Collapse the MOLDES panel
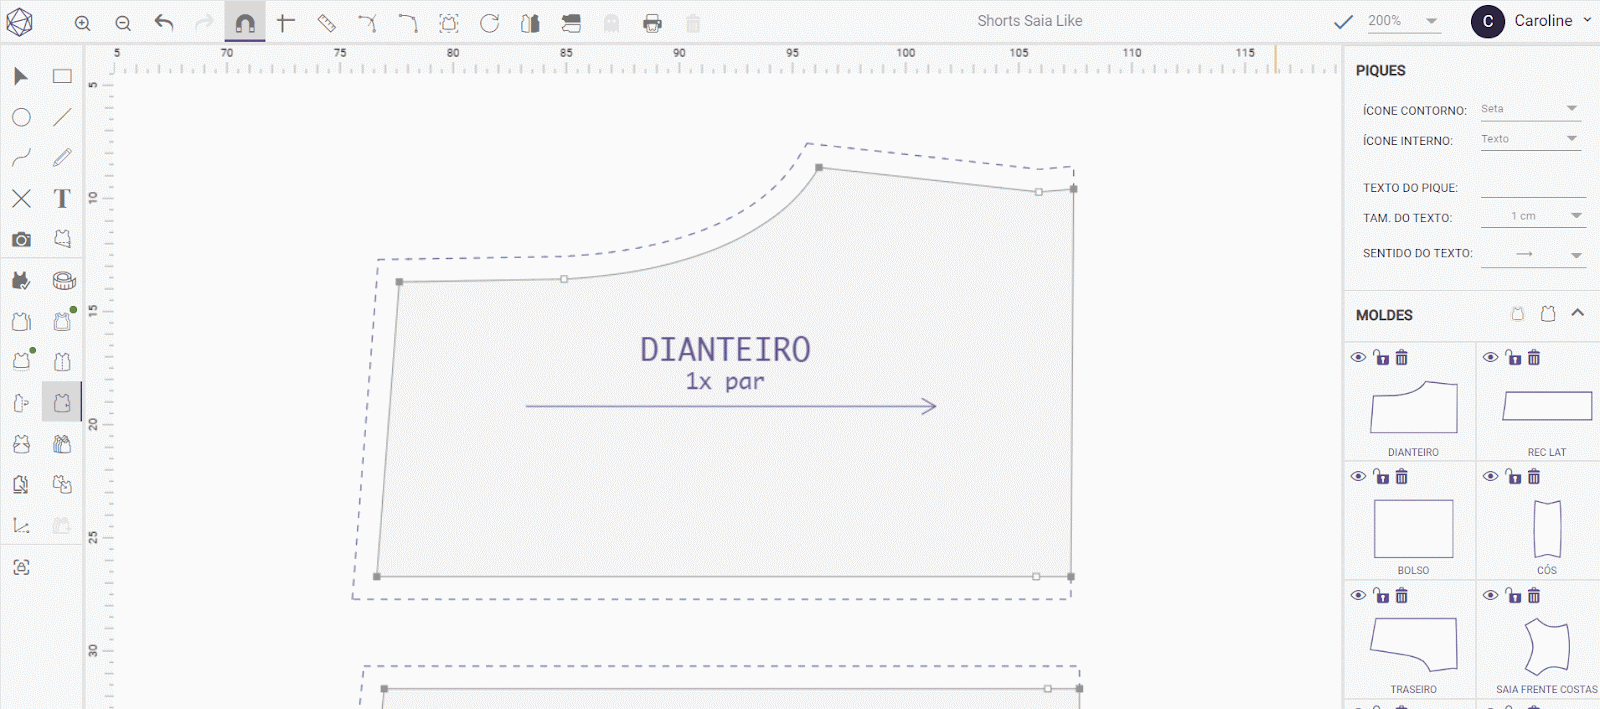This screenshot has width=1600, height=709. (1577, 313)
